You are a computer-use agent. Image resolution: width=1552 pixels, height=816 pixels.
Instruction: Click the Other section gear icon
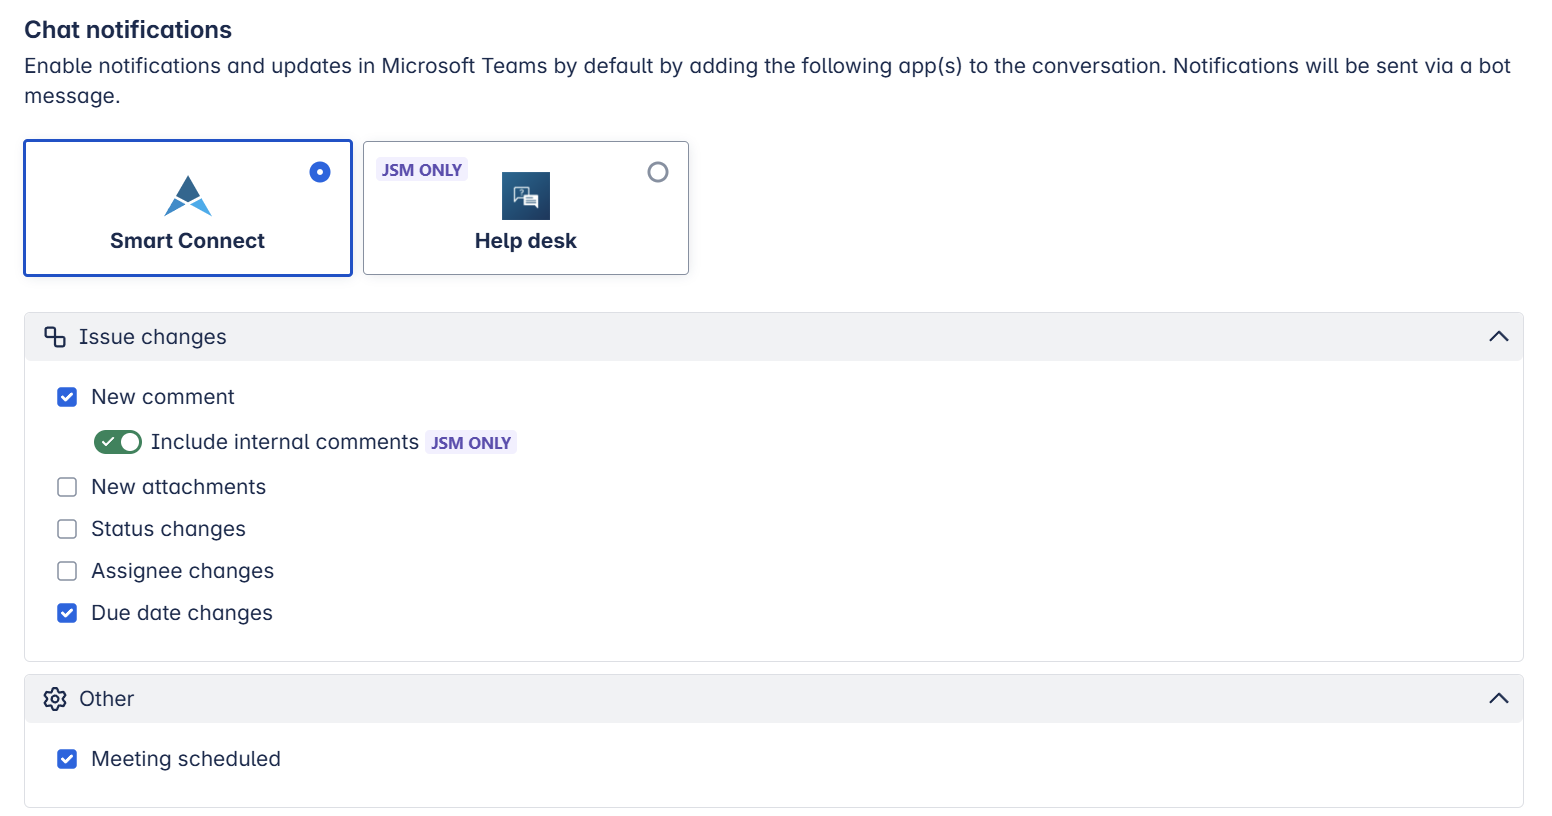click(55, 699)
